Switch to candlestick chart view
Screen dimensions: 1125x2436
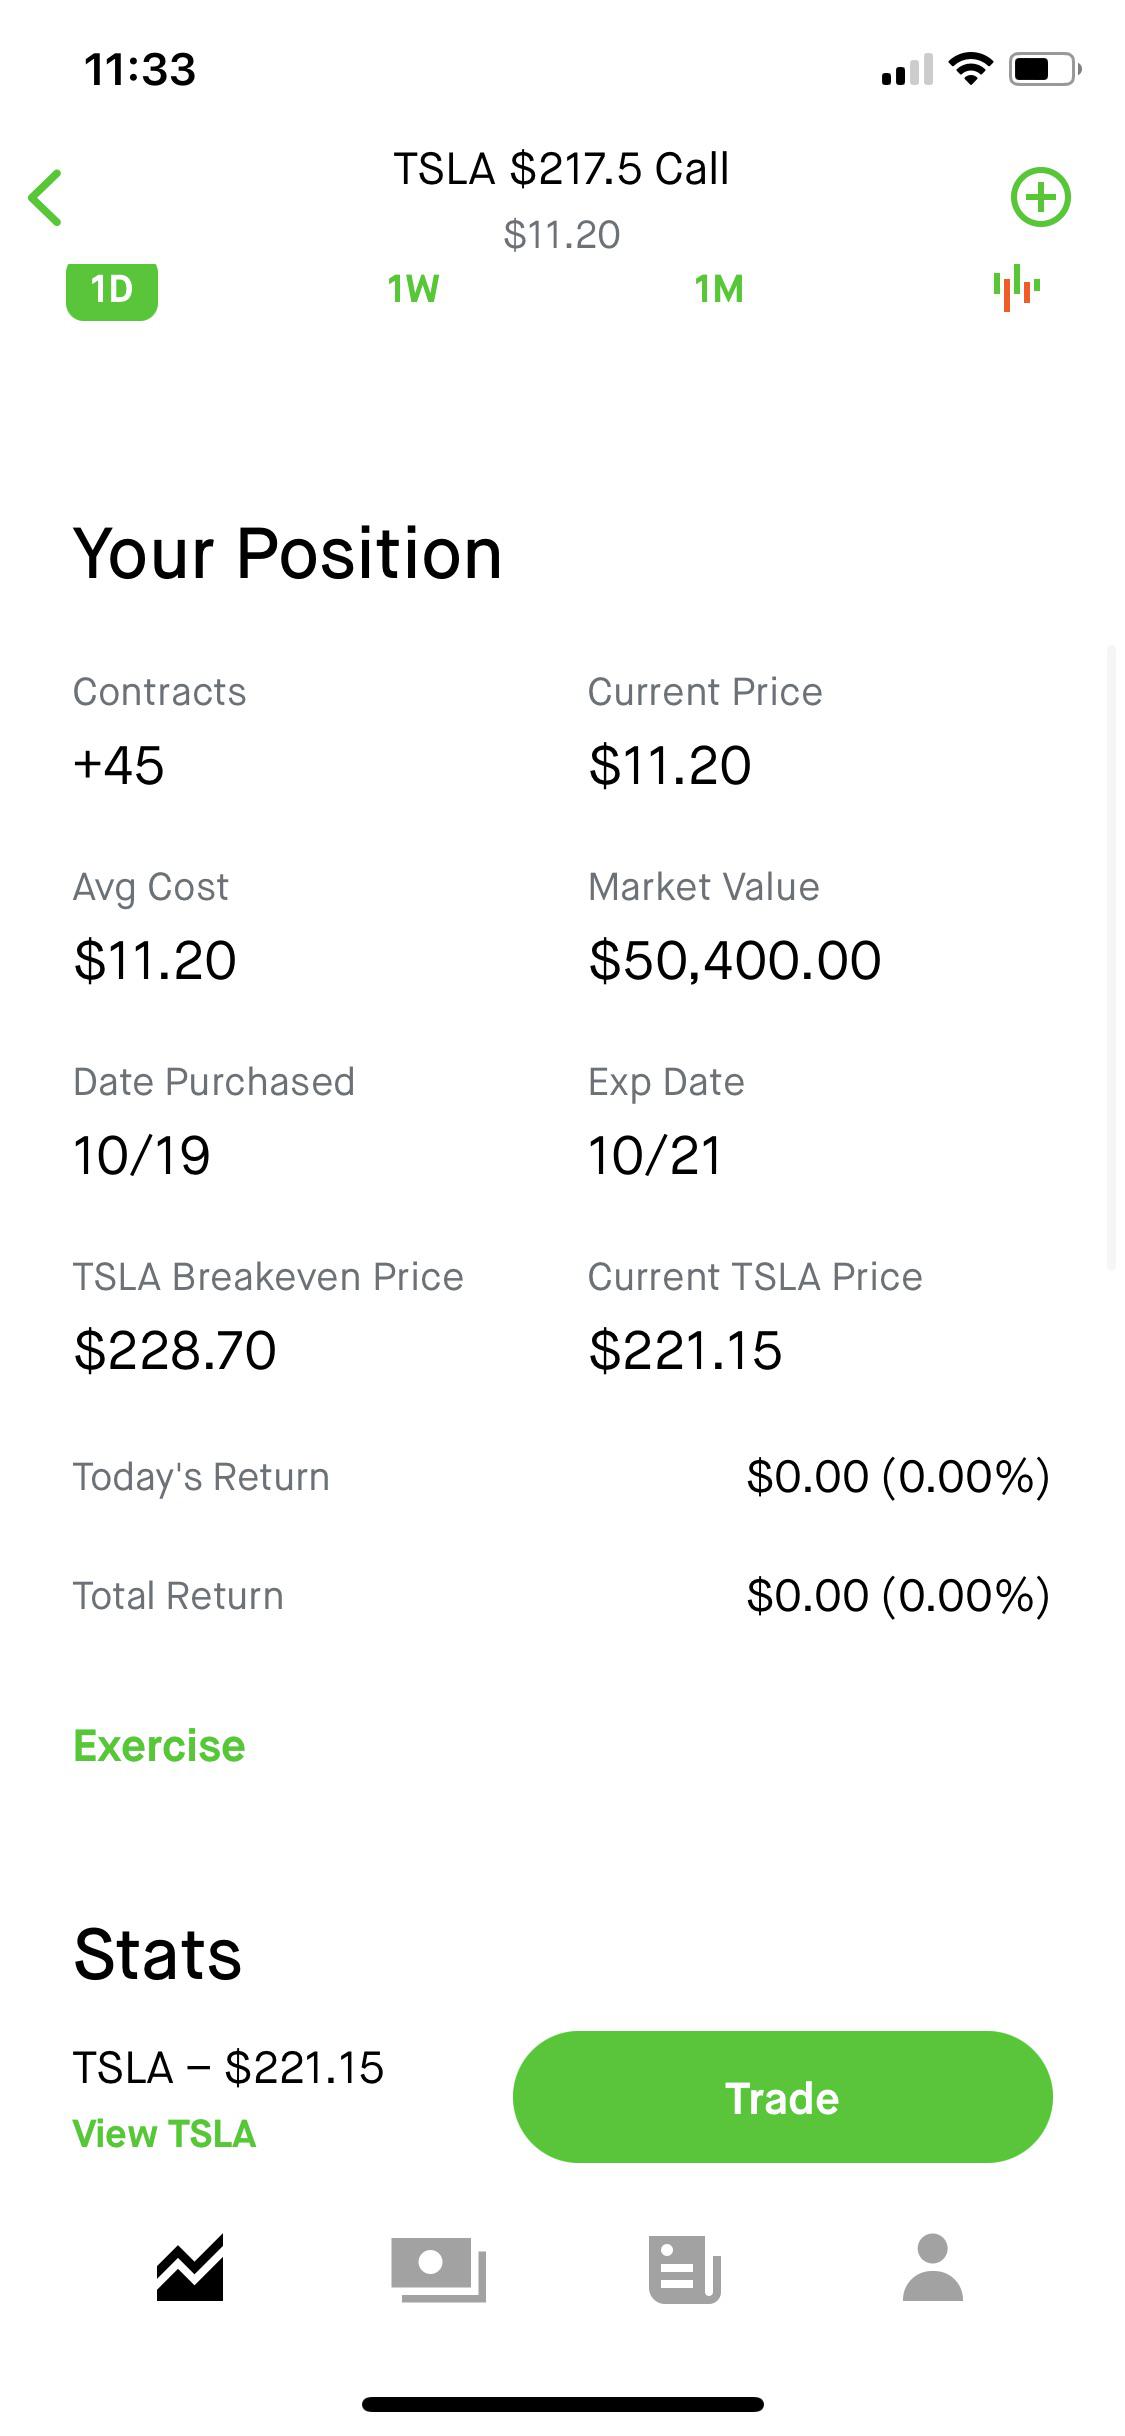pos(1016,288)
